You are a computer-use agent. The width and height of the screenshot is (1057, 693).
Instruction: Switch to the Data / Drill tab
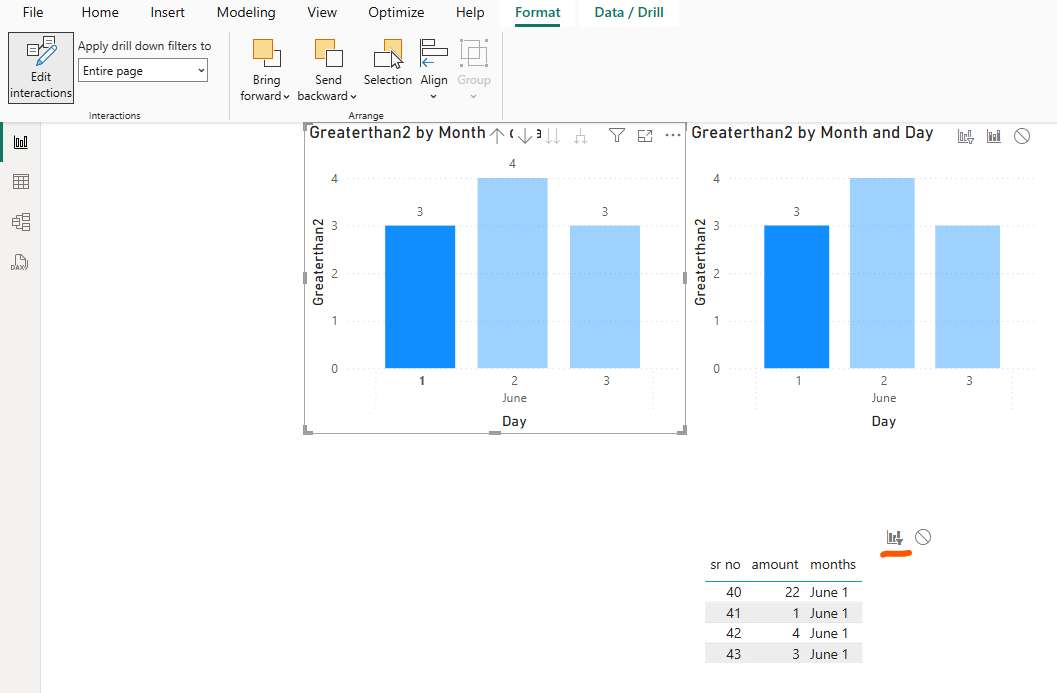(x=629, y=12)
